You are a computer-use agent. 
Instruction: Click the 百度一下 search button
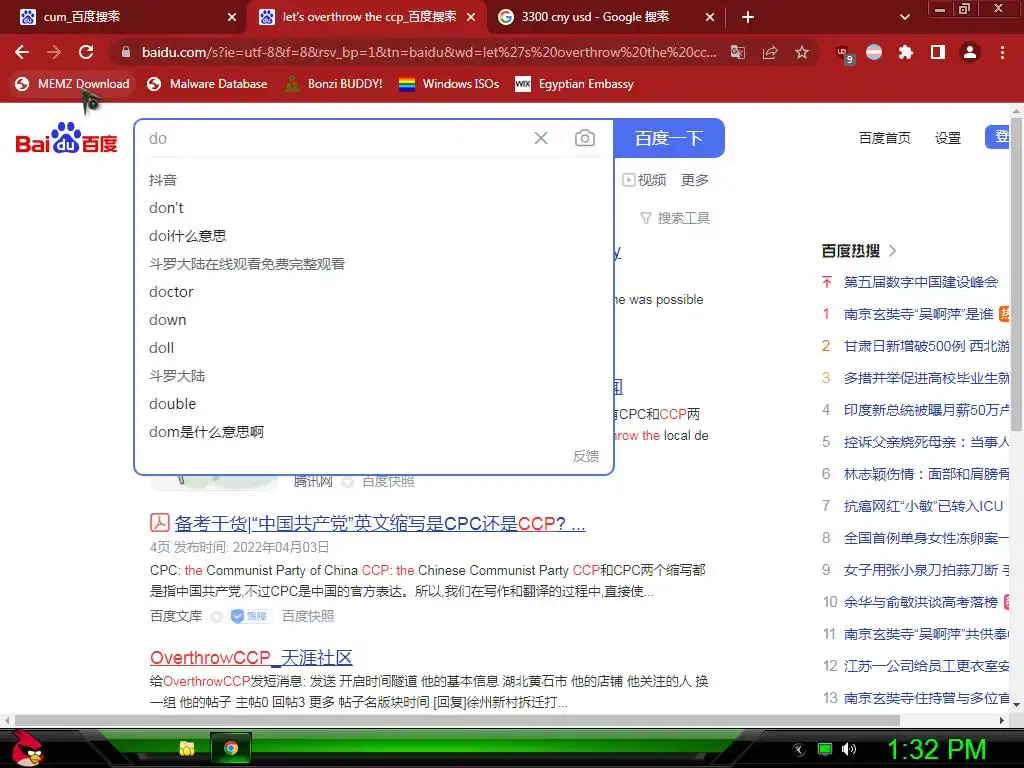[x=669, y=138]
